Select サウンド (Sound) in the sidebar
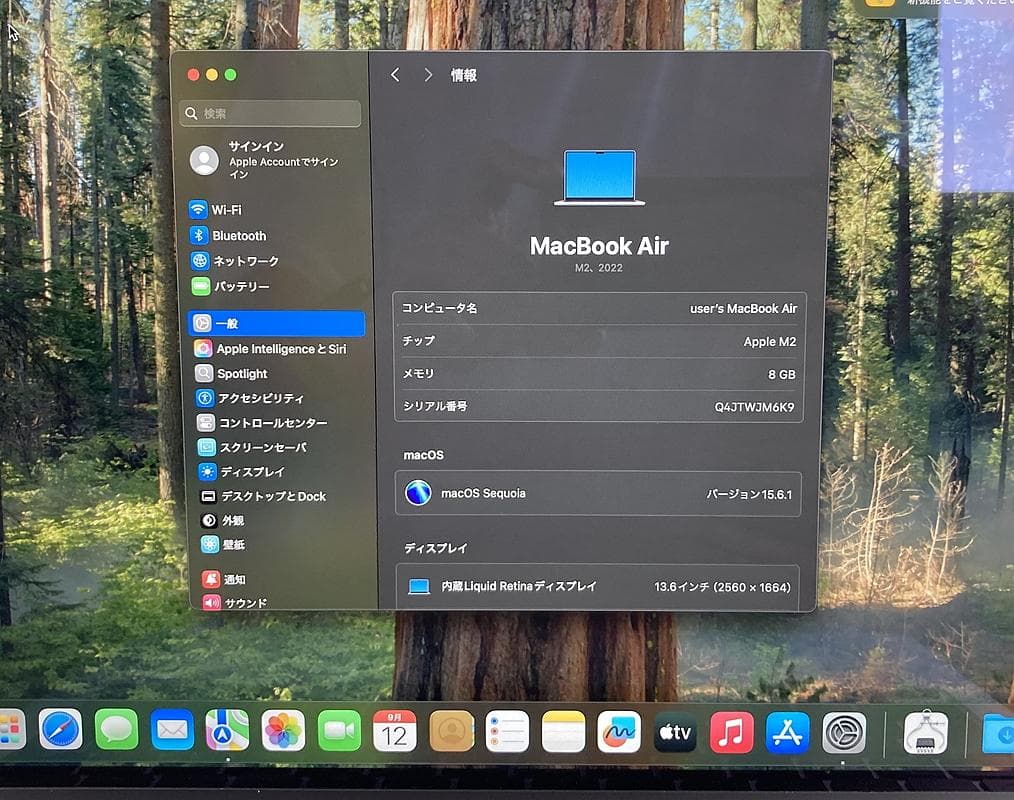This screenshot has width=1014, height=800. point(240,602)
